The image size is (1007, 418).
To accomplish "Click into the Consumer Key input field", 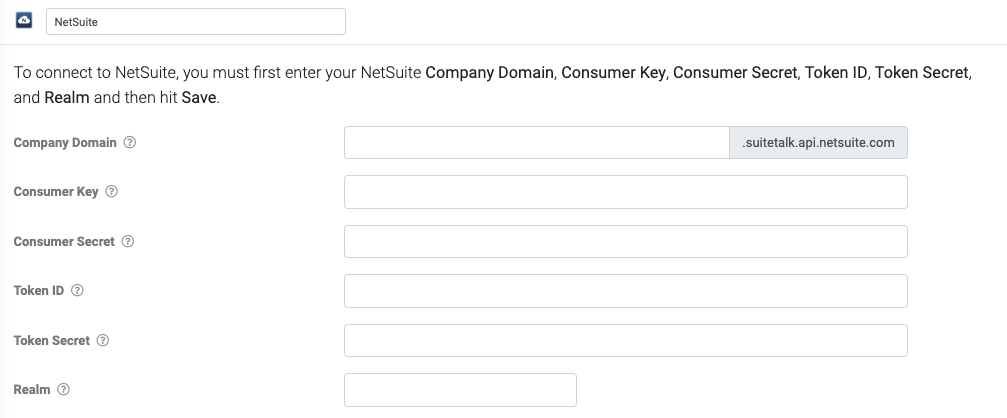I will click(625, 192).
